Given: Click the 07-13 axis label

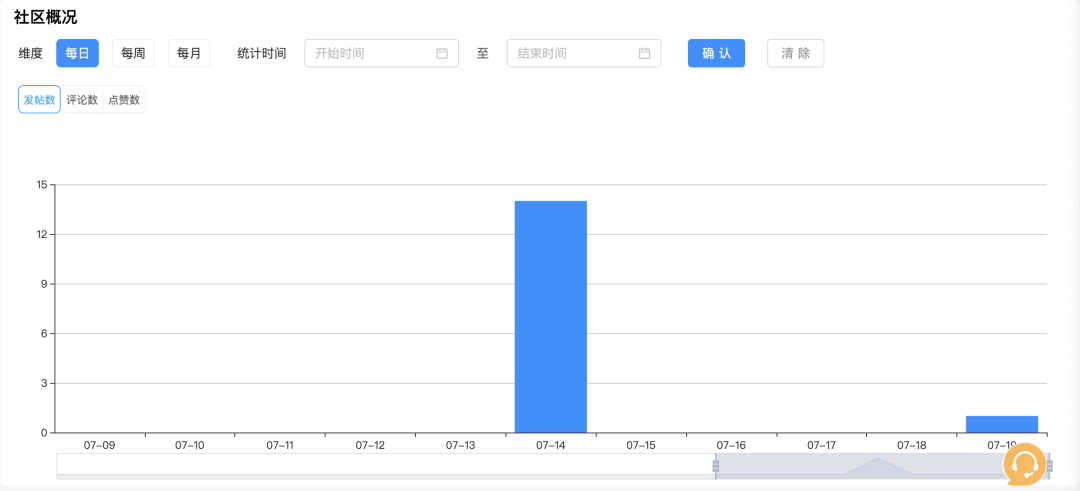Looking at the screenshot, I should [461, 446].
